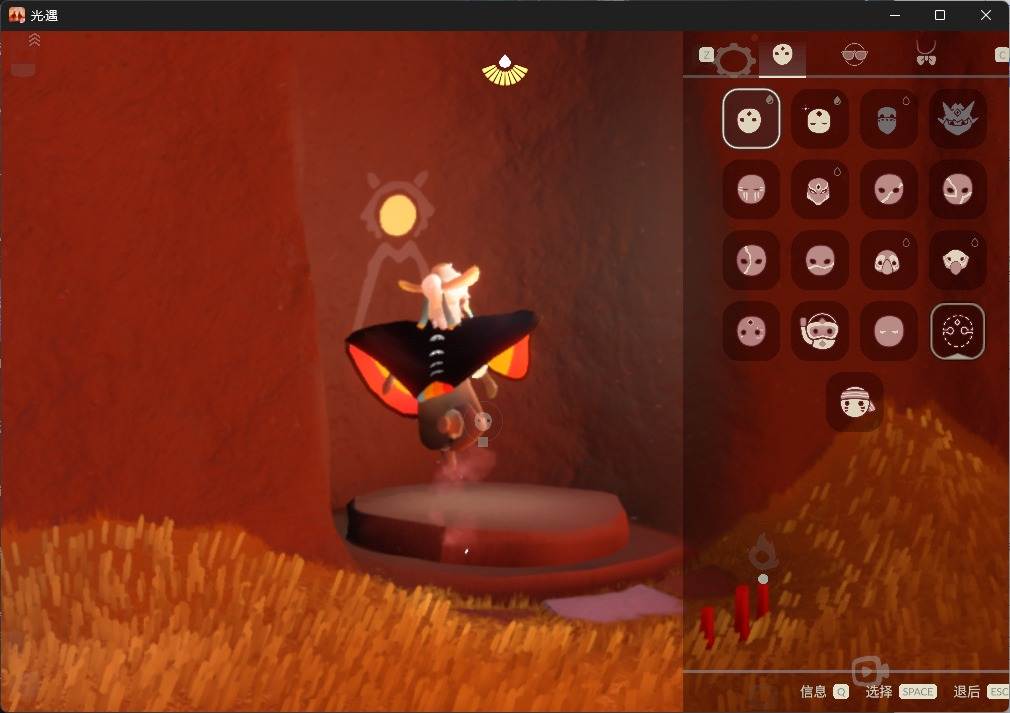Pick the mask with wavy mouth line
The image size is (1010, 713).
819,260
